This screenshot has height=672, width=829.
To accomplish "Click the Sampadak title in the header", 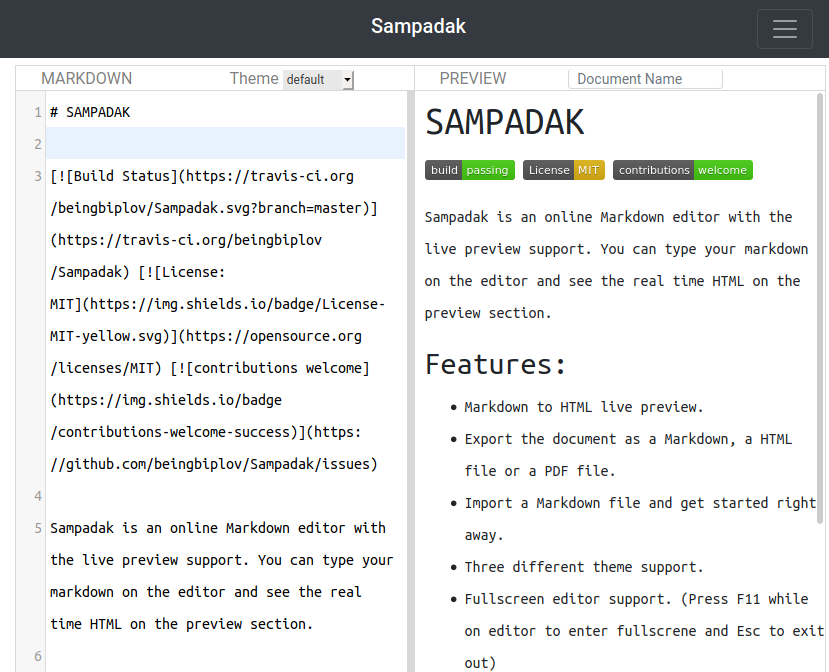I will pos(418,26).
